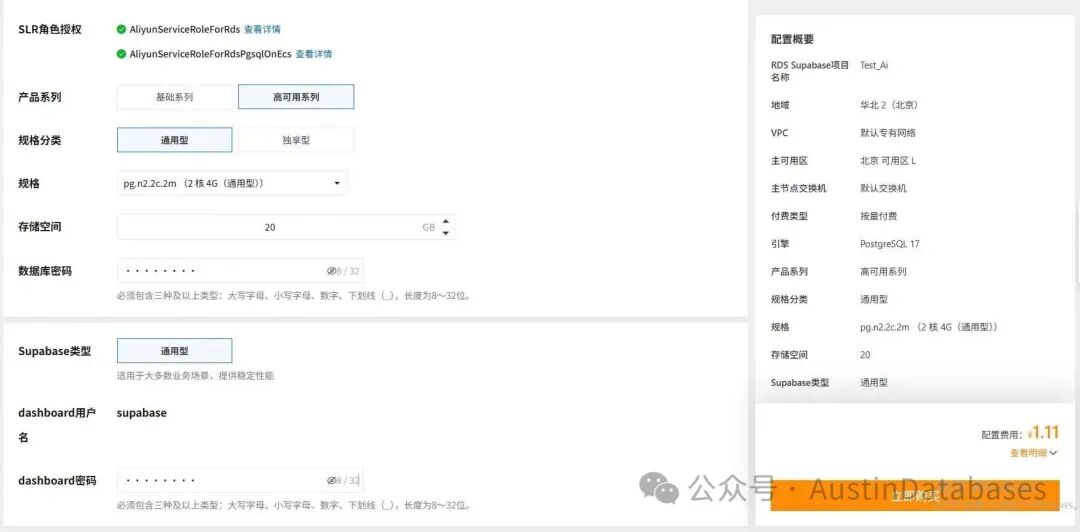1080x532 pixels.
Task: Expand 查看明细 cost details
Action: pos(1033,453)
